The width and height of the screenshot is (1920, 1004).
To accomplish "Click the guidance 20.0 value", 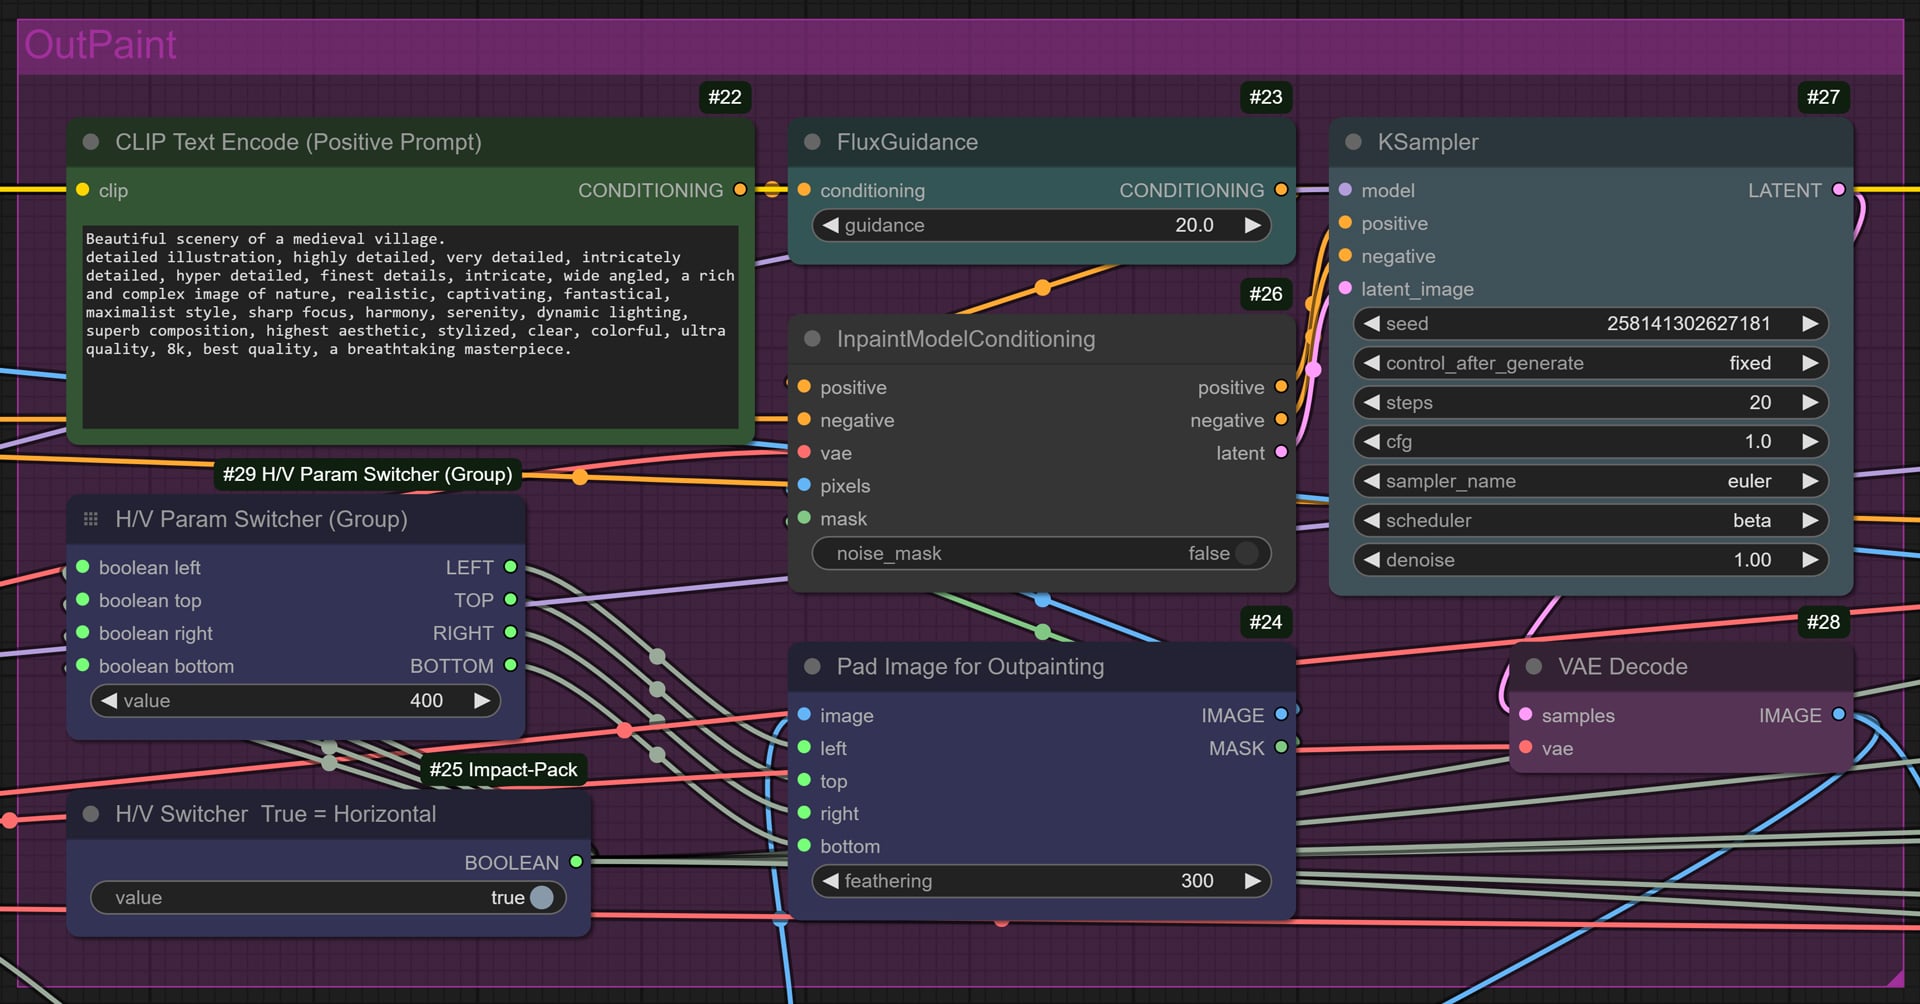I will click(x=1194, y=225).
